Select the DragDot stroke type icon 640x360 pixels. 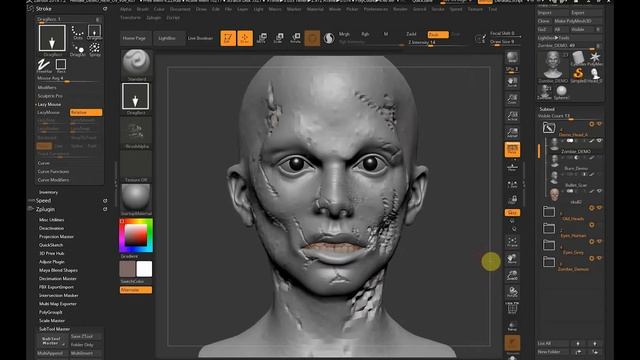click(x=78, y=50)
